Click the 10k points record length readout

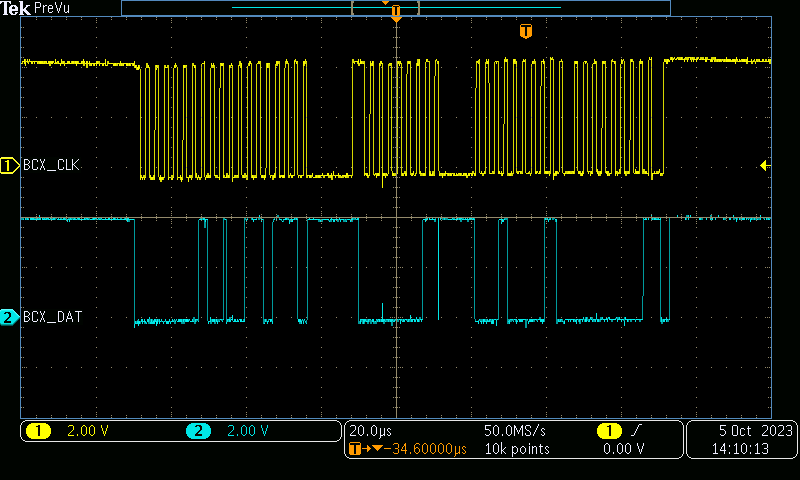pyautogui.click(x=517, y=449)
